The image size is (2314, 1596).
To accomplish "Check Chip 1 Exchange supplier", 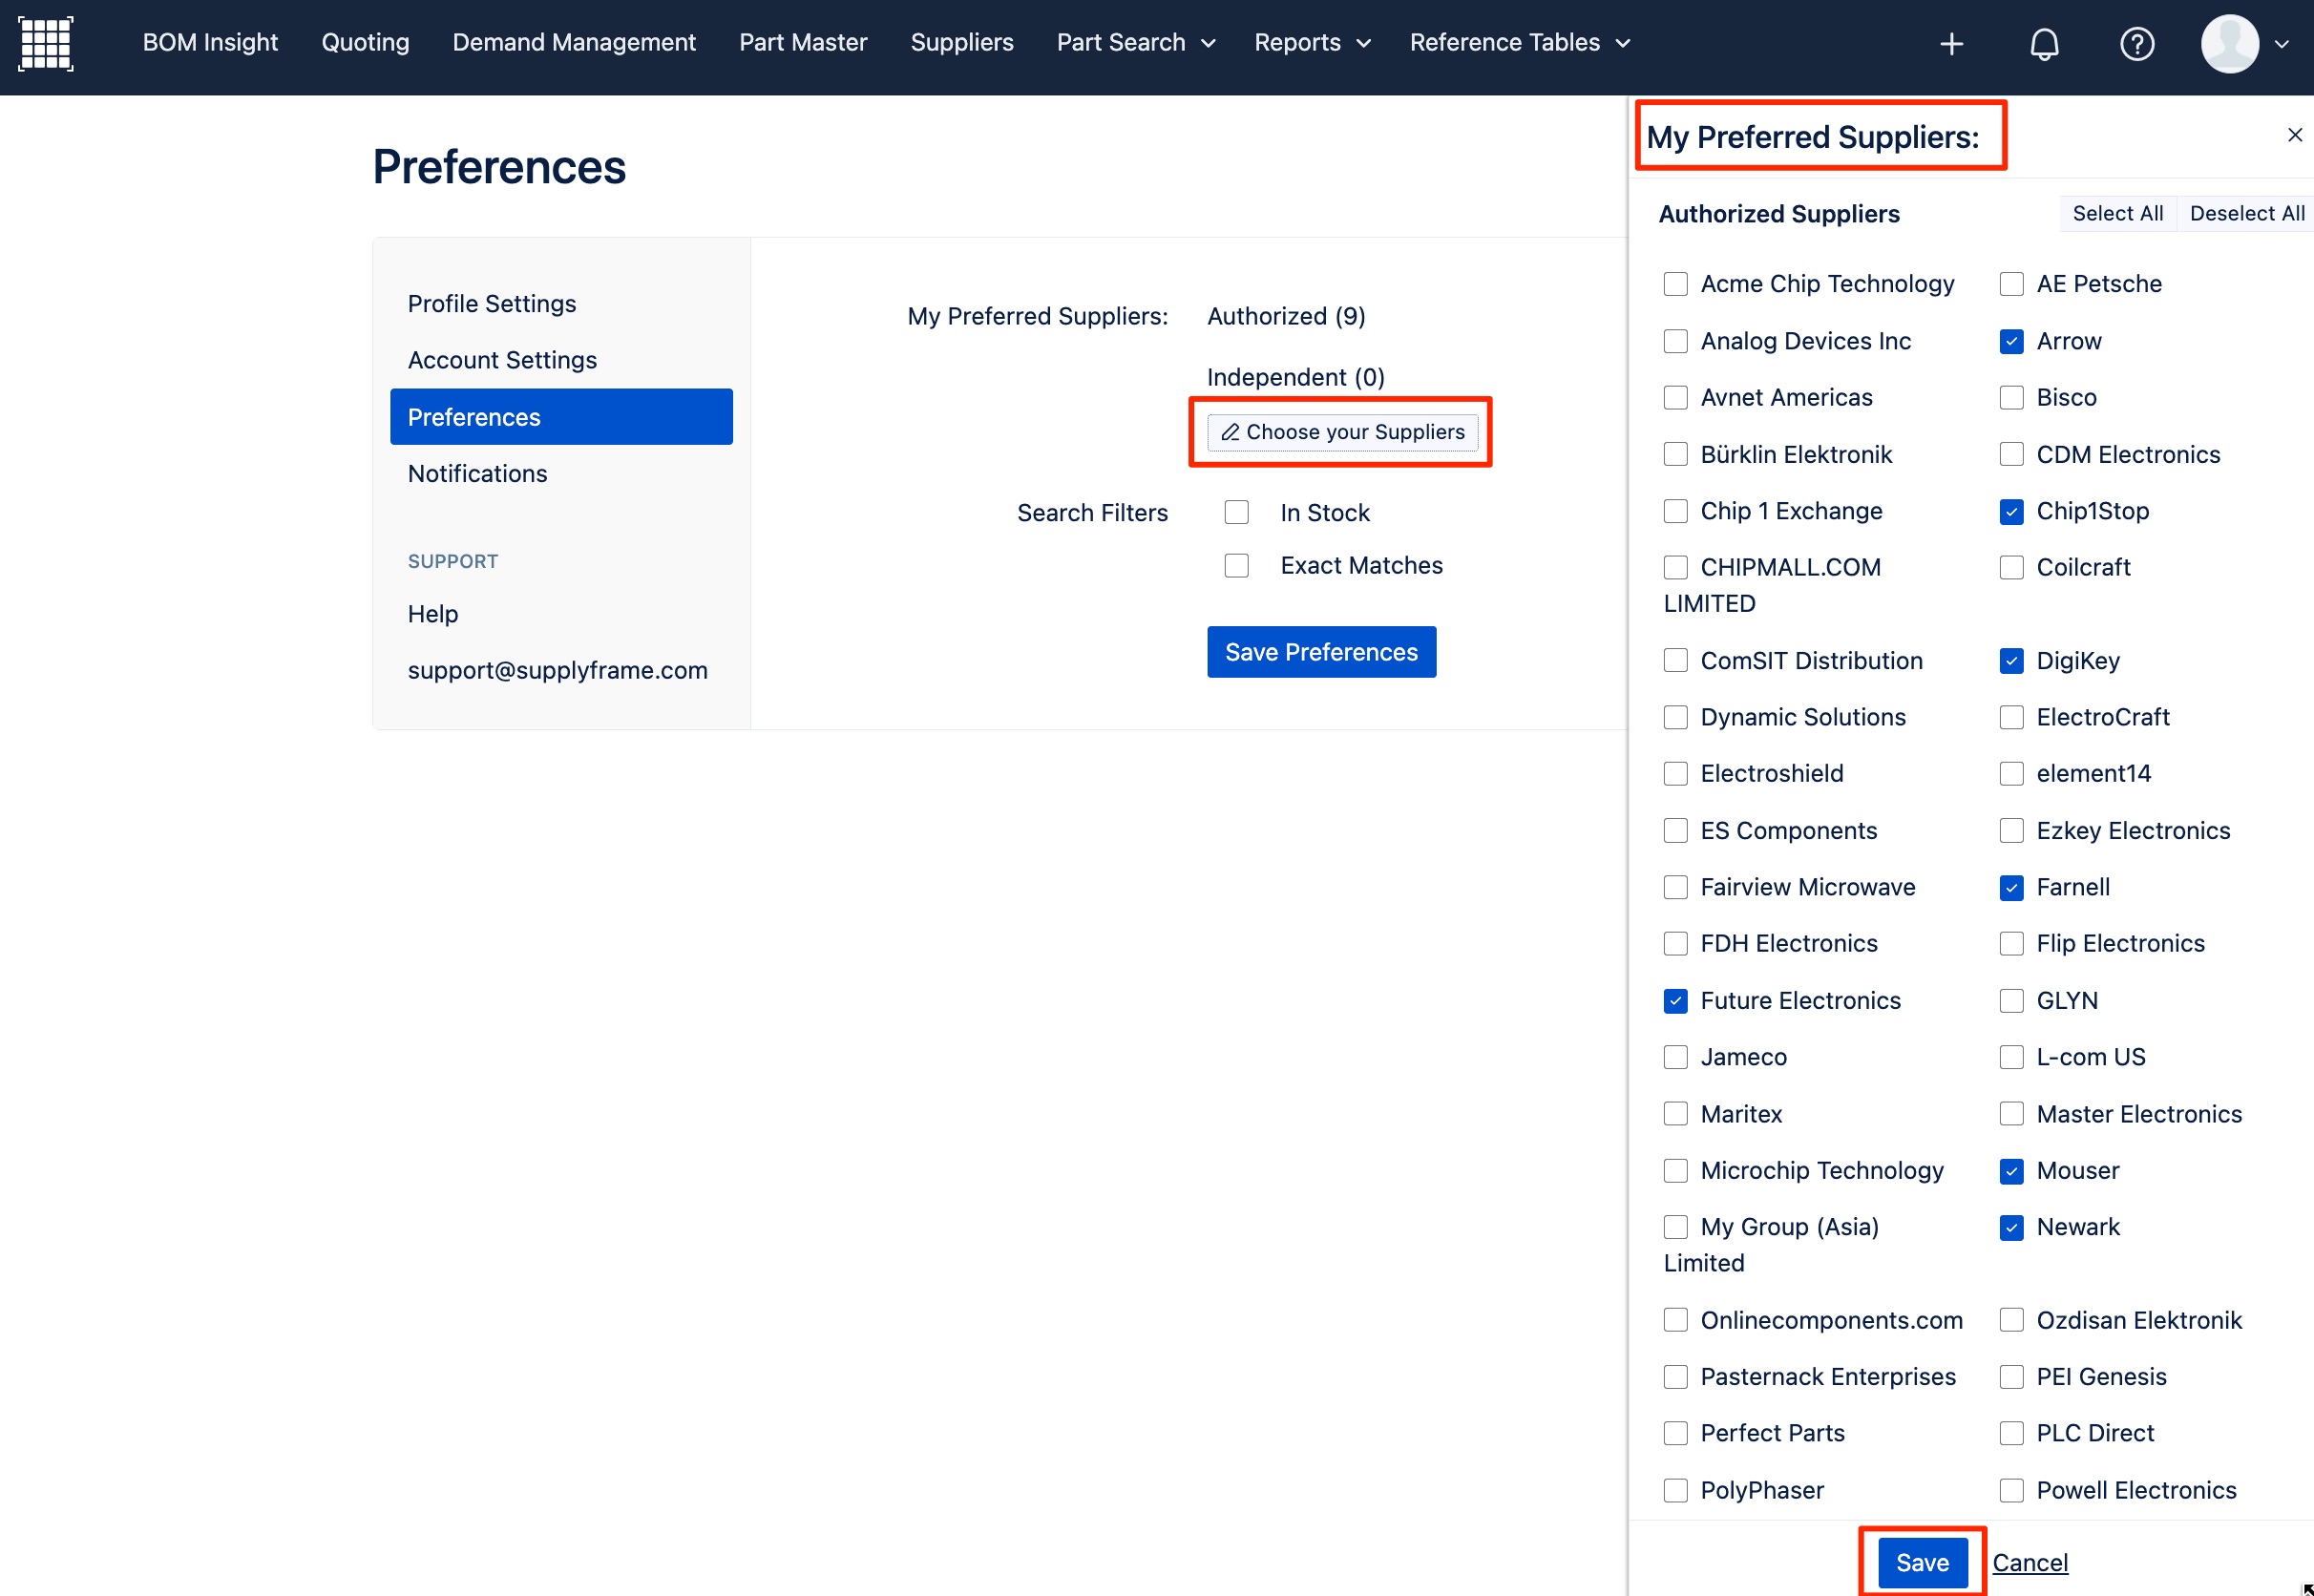I will pyautogui.click(x=1675, y=512).
